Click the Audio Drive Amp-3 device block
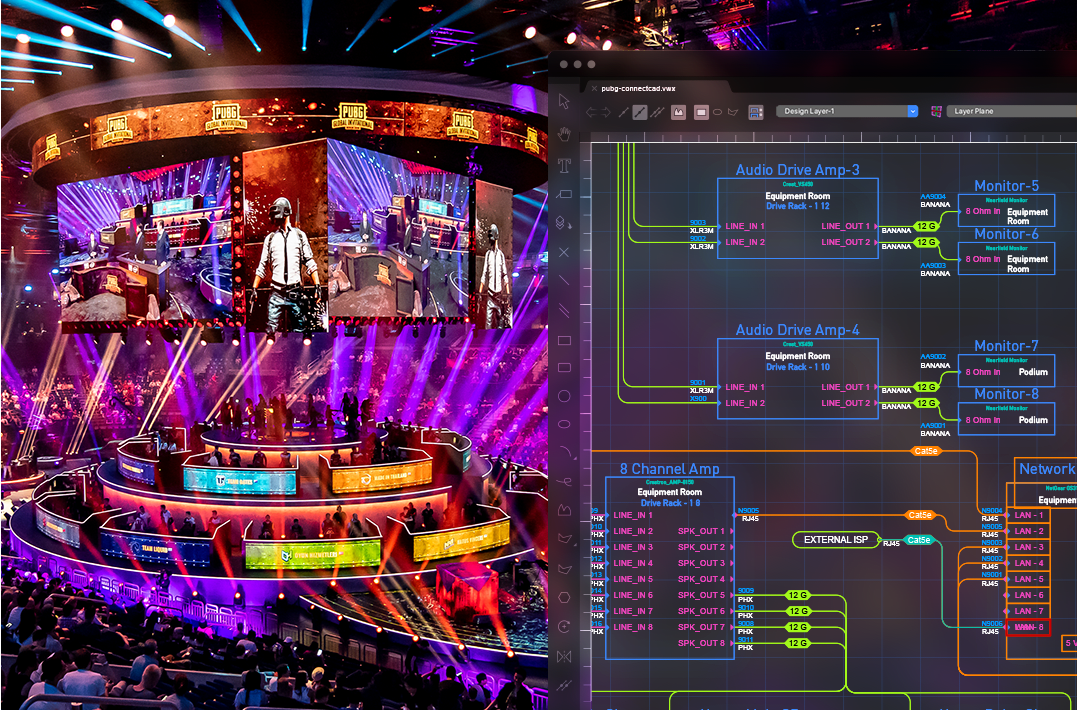The height and width of the screenshot is (710, 1077). coord(797,219)
